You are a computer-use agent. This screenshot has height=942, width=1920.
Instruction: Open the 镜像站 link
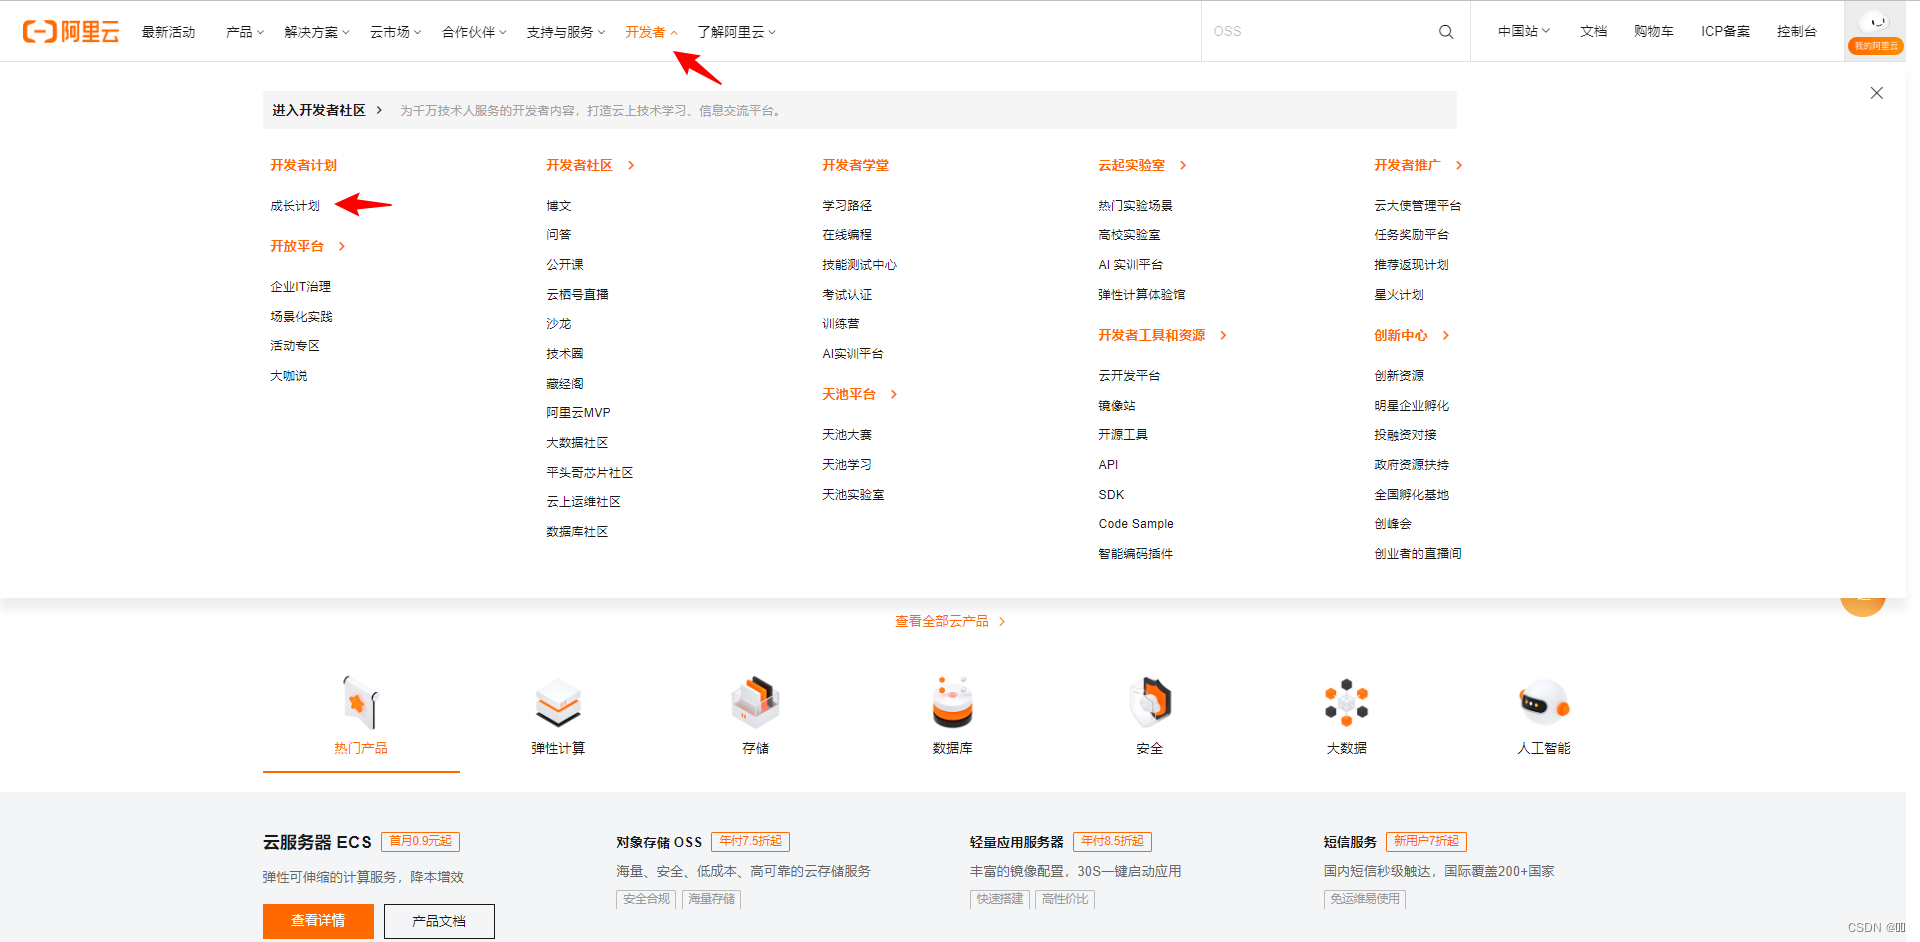point(1117,406)
